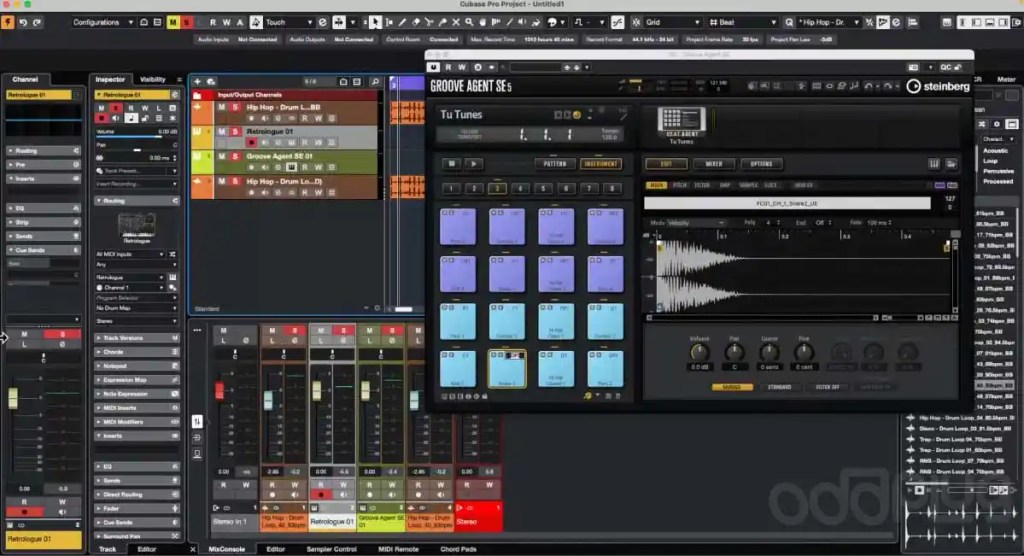The image size is (1024, 556).
Task: Click the Retrologue instrument image in Inspector
Action: pyautogui.click(x=136, y=227)
